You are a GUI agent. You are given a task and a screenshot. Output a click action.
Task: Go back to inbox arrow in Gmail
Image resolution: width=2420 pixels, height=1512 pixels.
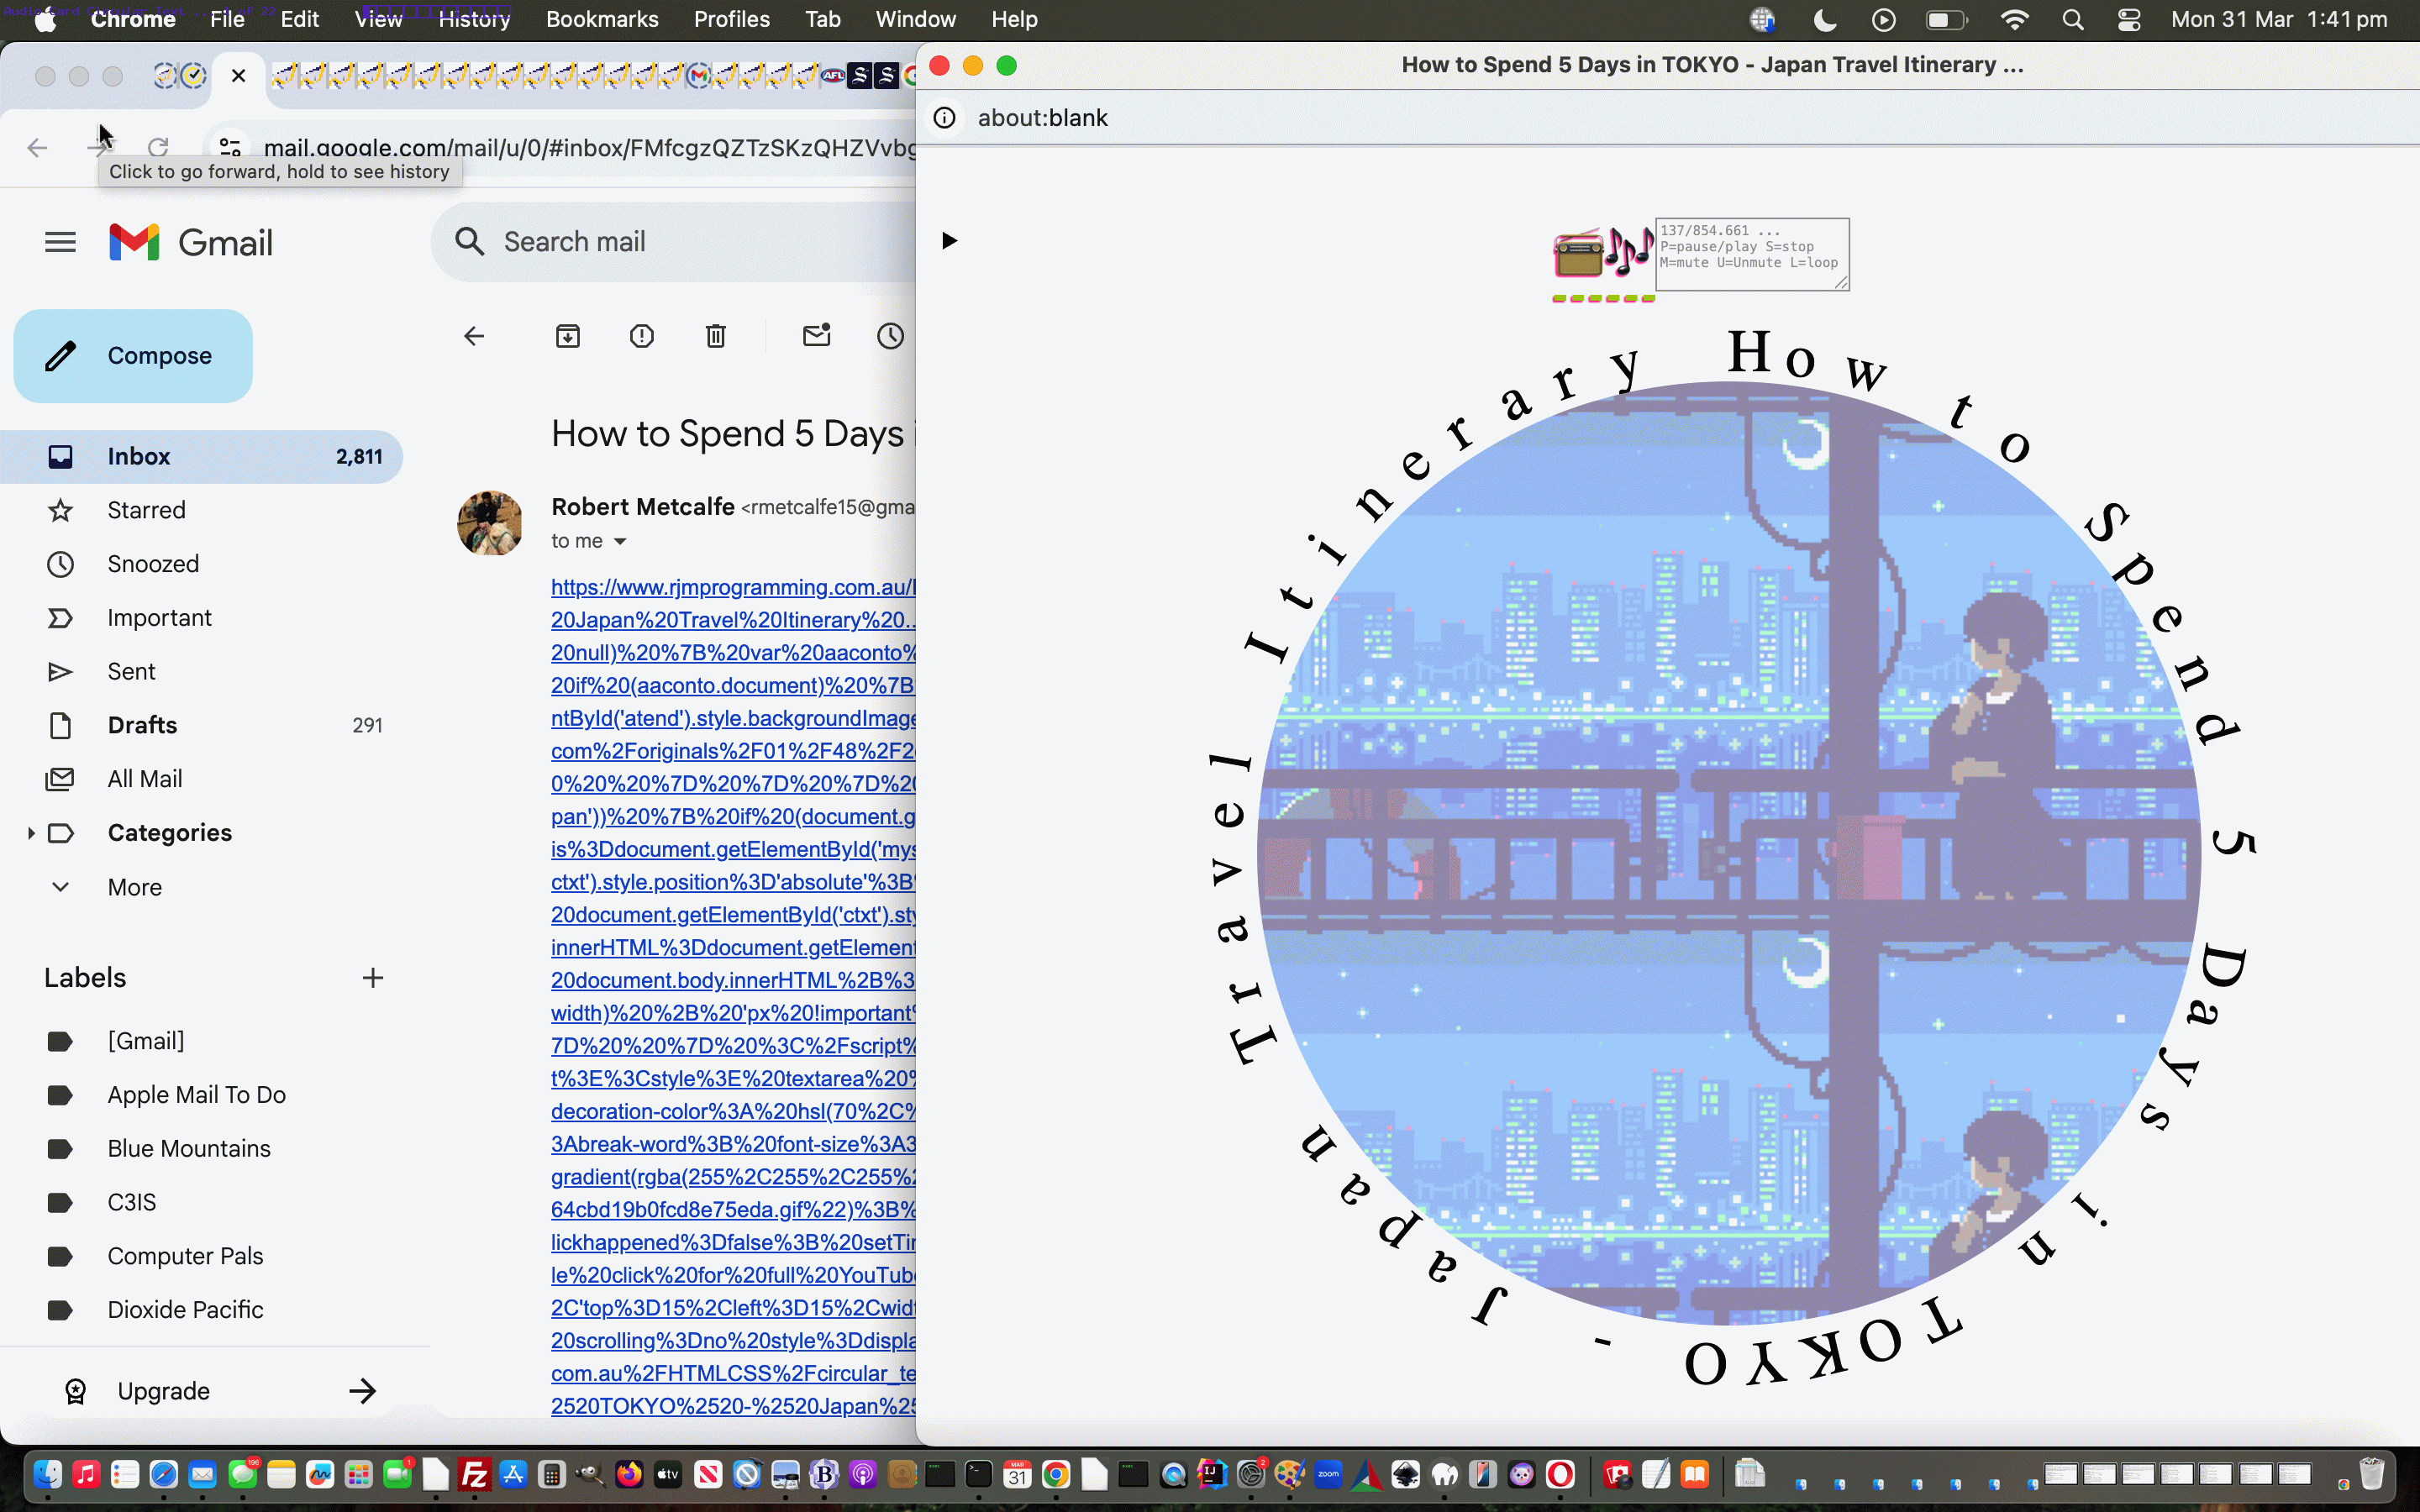(474, 336)
